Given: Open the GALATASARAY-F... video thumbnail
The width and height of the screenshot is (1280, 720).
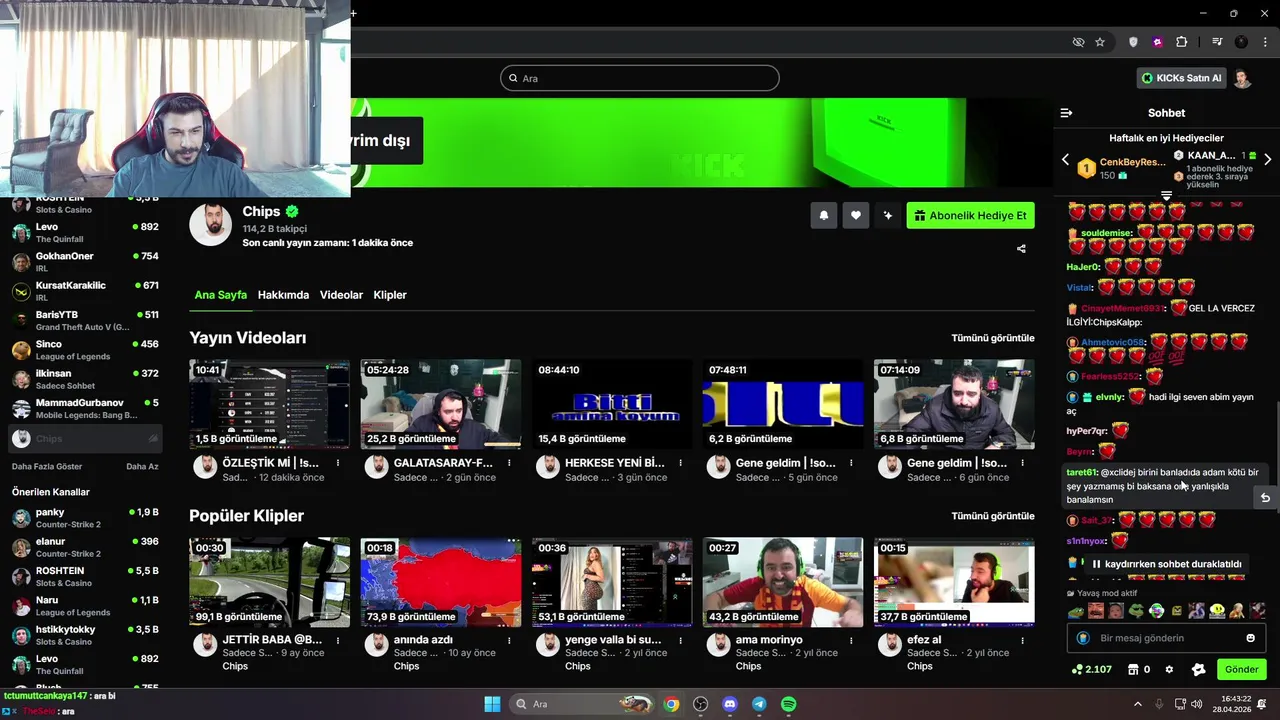Looking at the screenshot, I should 441,404.
